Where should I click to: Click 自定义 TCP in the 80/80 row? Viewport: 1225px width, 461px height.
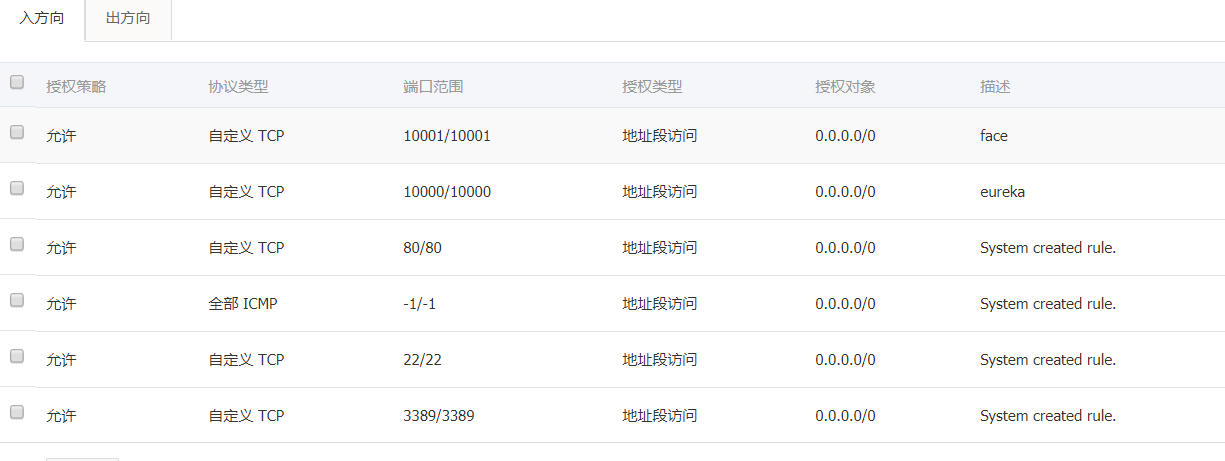coord(246,248)
